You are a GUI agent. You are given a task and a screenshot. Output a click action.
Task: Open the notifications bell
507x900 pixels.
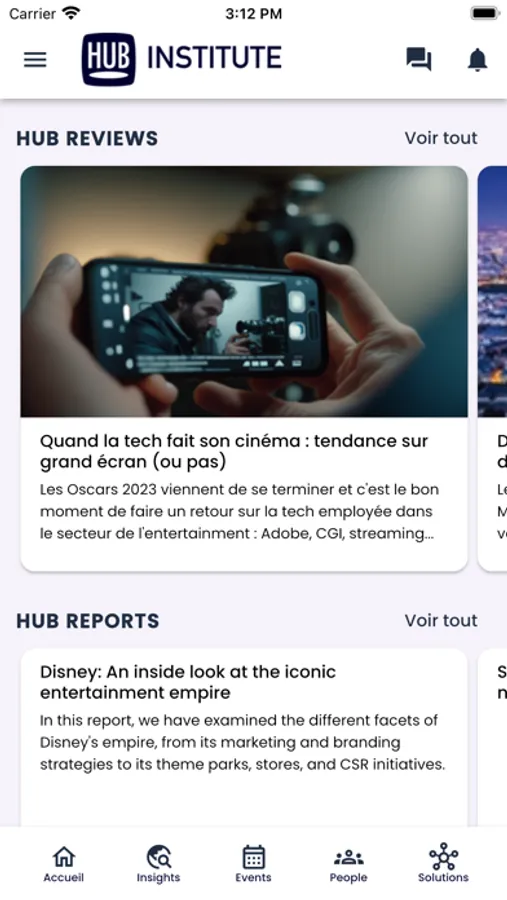(477, 60)
